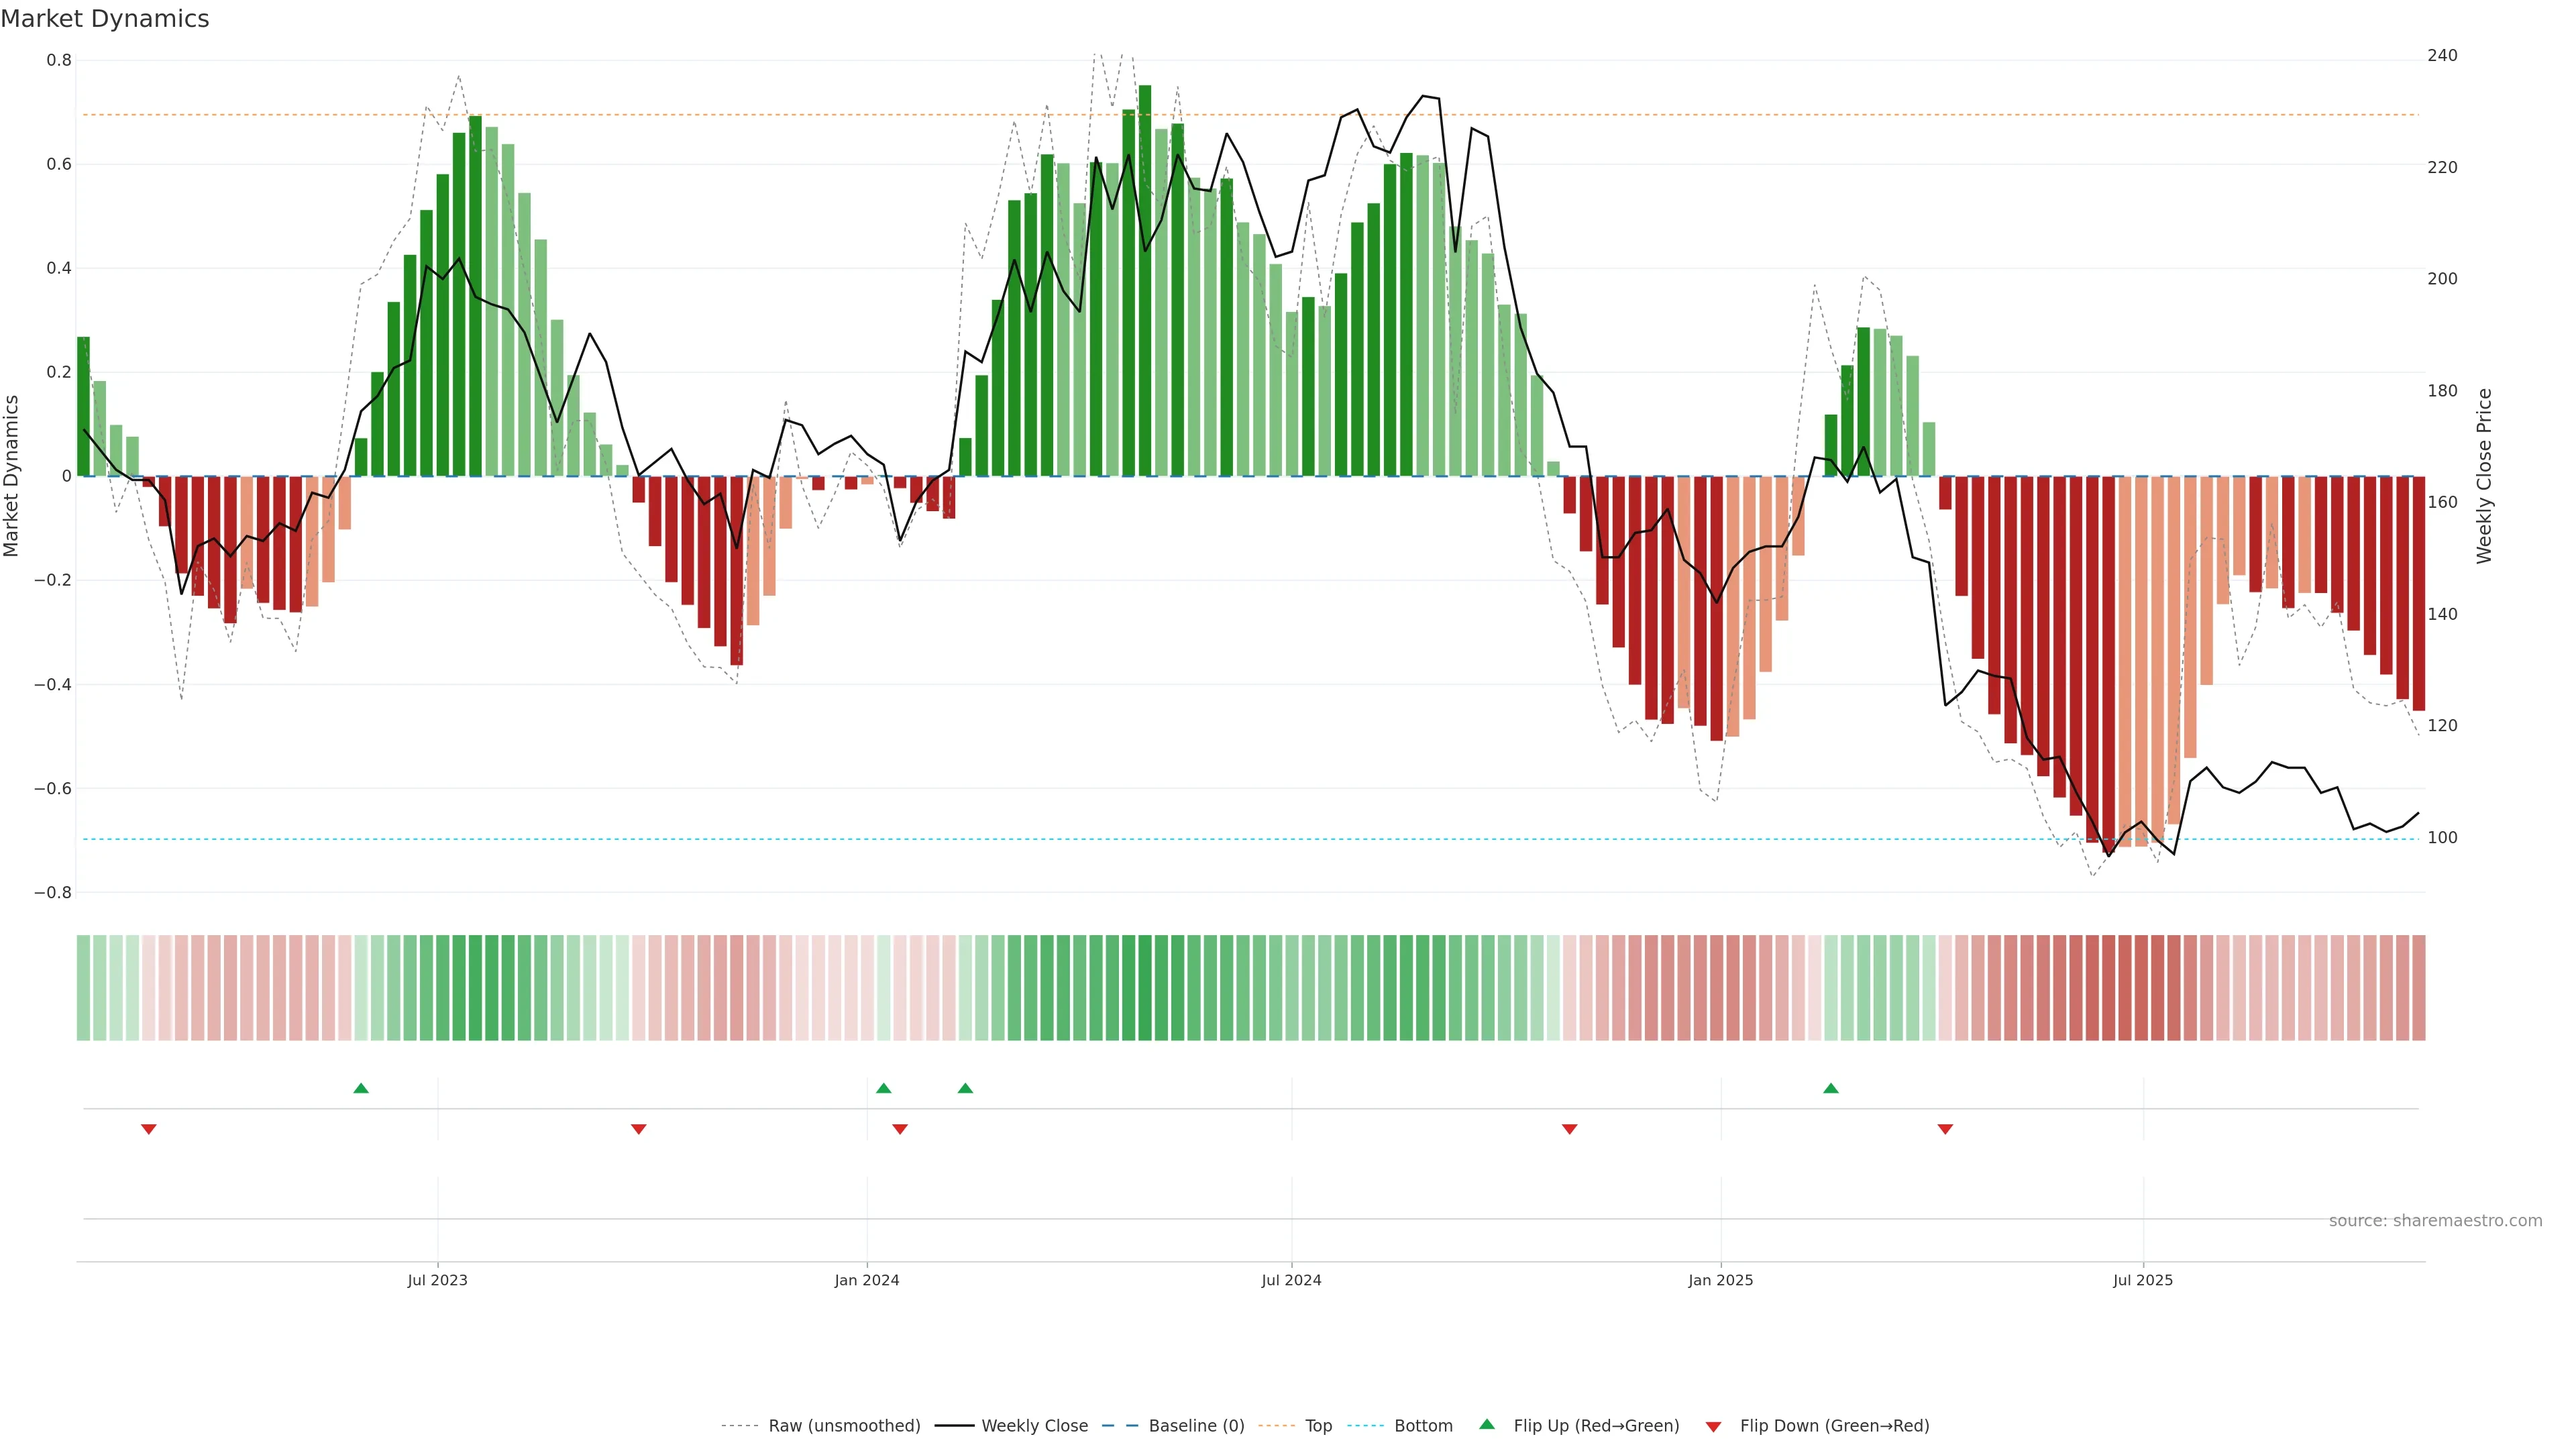Image resolution: width=2576 pixels, height=1449 pixels.
Task: Toggle the Baseline (0) legend entry
Action: pos(1196,1426)
